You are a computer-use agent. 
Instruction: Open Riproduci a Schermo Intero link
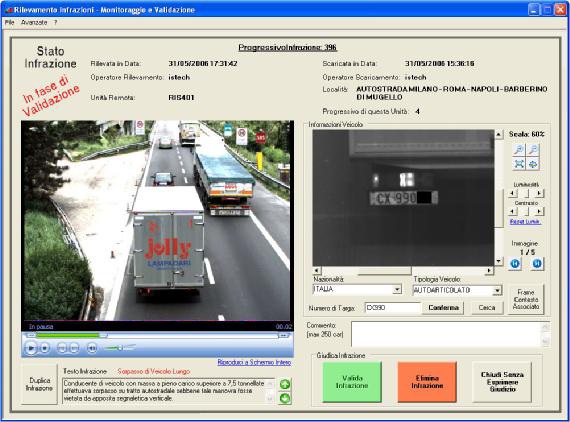(x=254, y=362)
